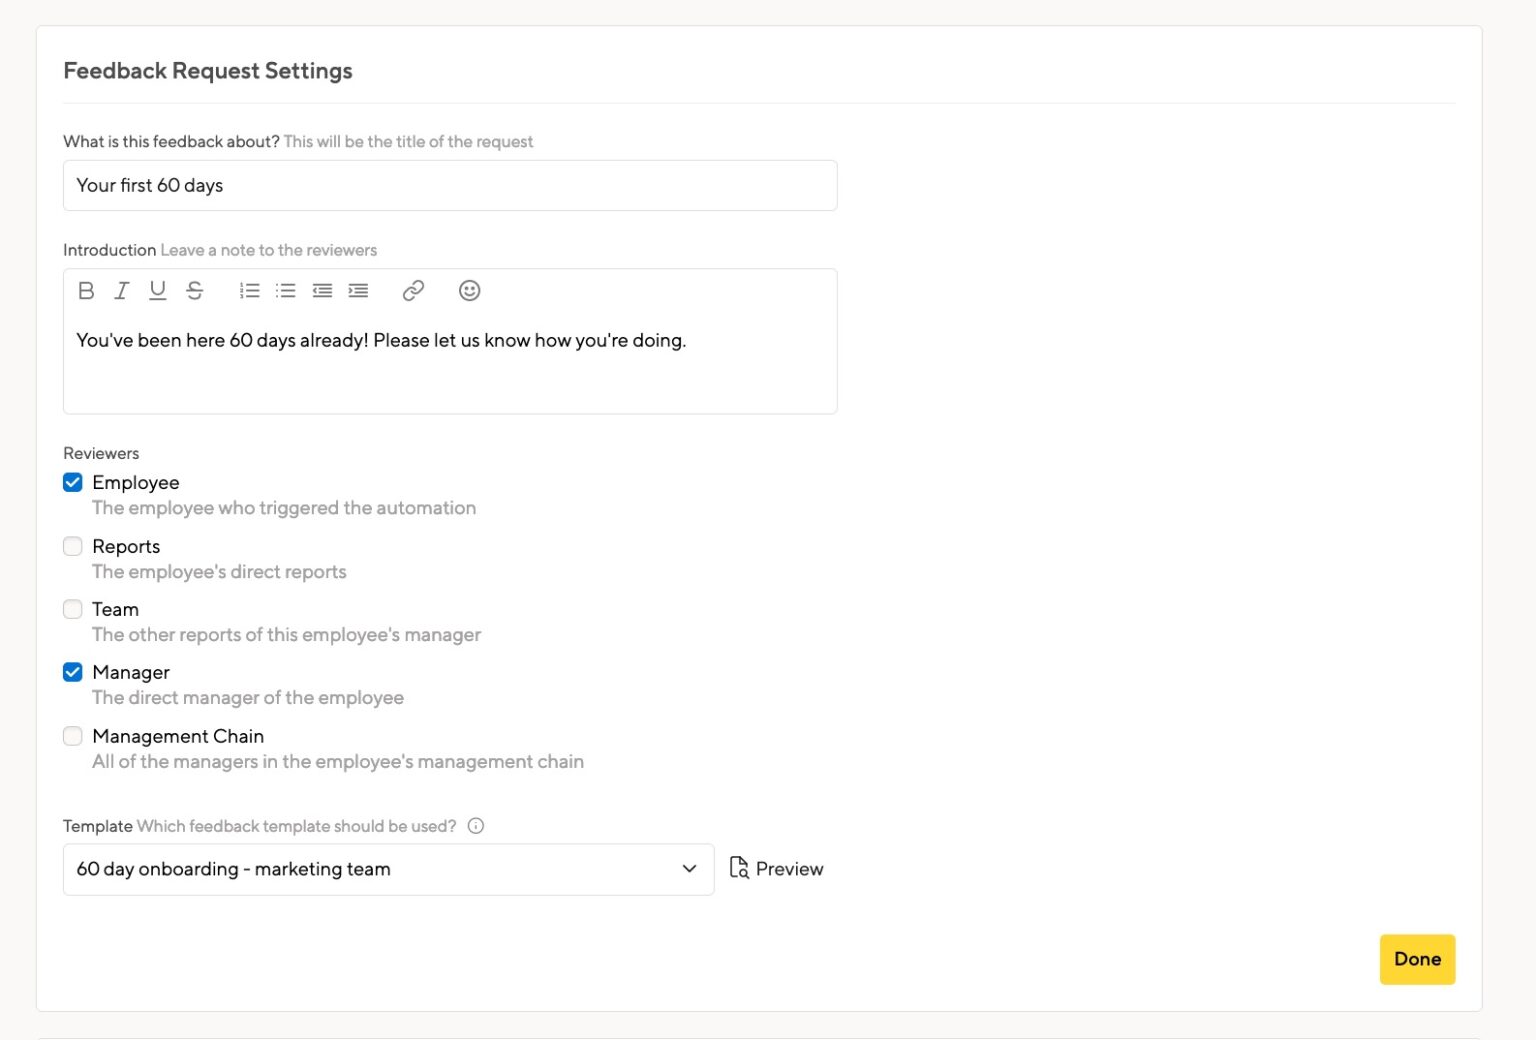Expand the indent options with increase indent icon

pos(358,291)
